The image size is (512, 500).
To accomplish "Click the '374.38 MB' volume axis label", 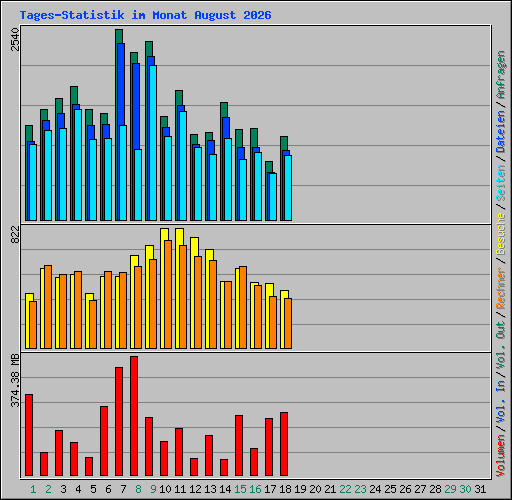I will (x=15, y=381).
